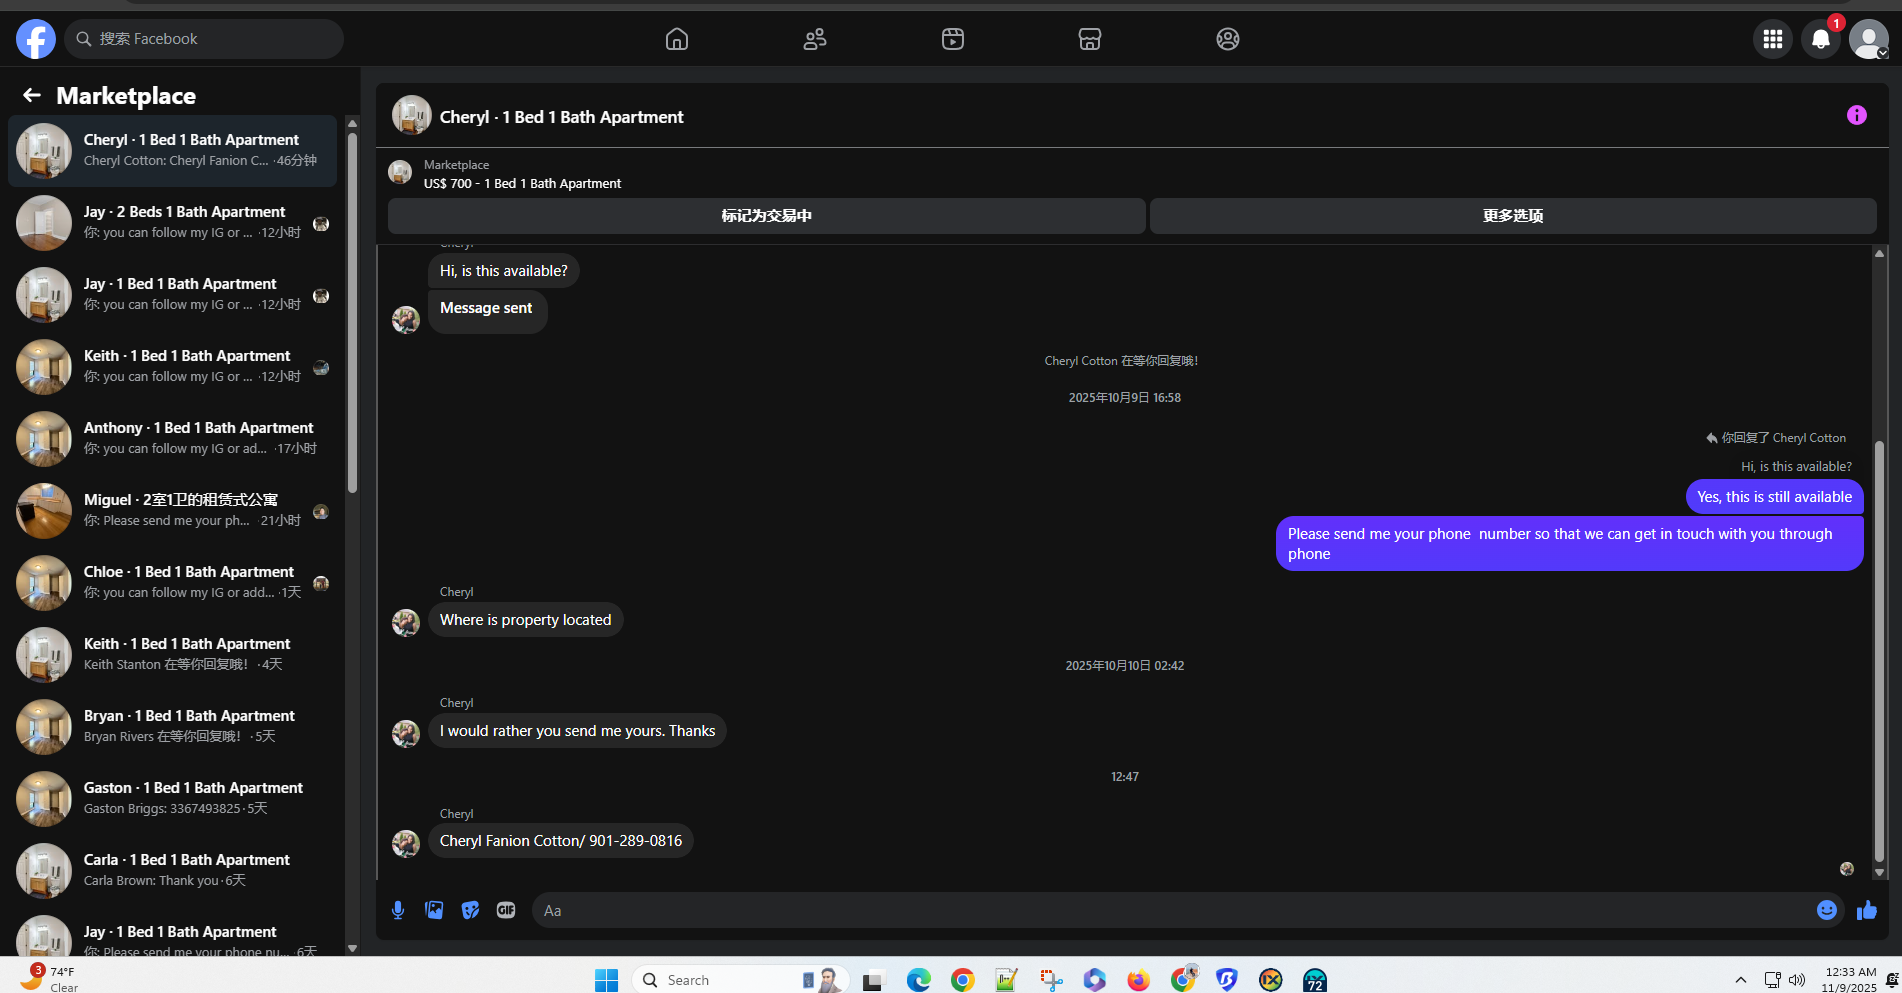Open Keith Stanton 在等你回复 conversation
This screenshot has width=1902, height=993.
coord(172,654)
